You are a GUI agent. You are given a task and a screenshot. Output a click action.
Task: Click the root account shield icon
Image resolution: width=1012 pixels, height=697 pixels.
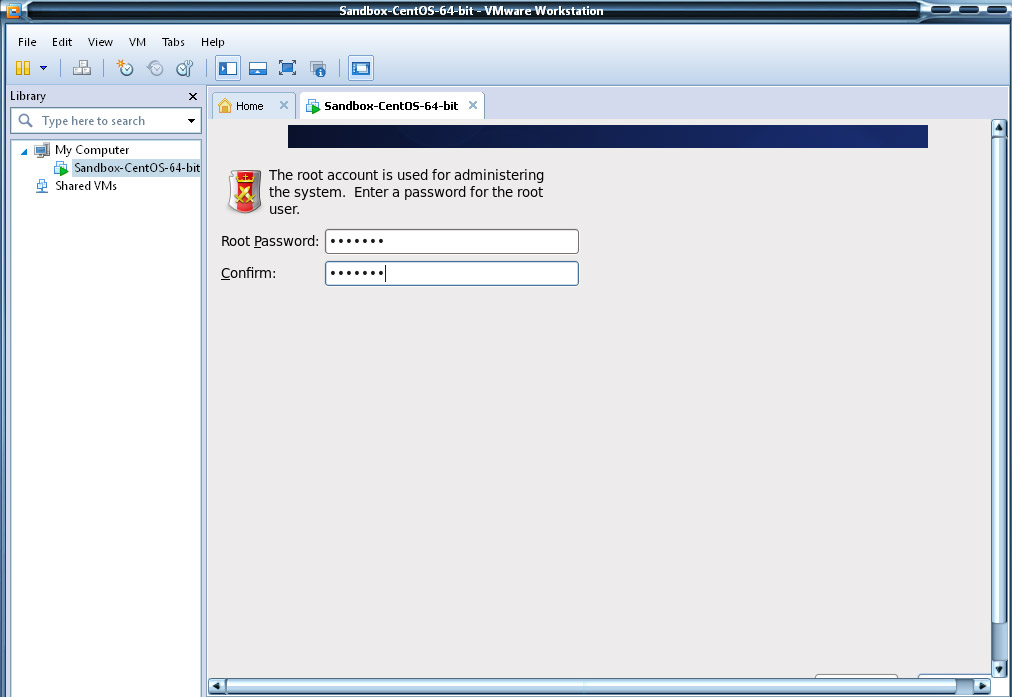pos(245,191)
